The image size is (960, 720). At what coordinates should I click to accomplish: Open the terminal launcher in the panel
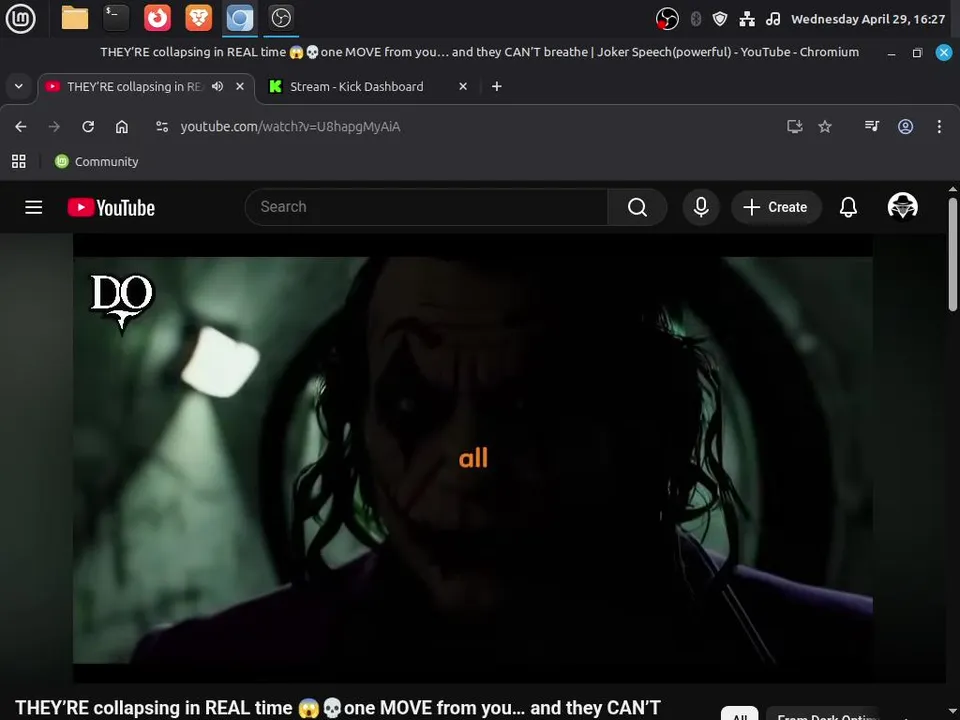(116, 18)
